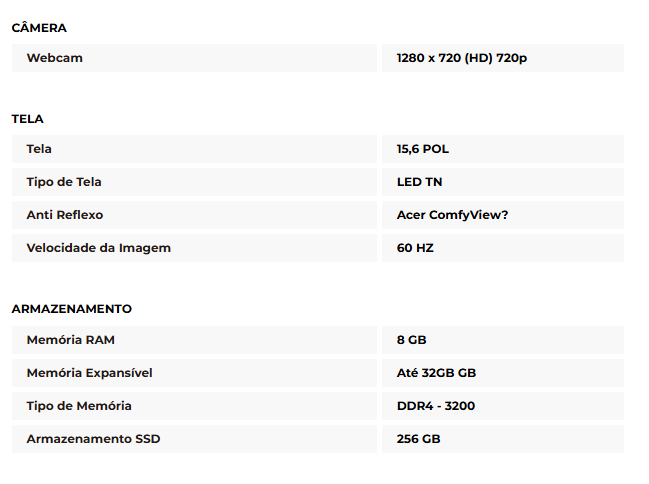The height and width of the screenshot is (484, 649).
Task: Select the Anti Reflexo row label
Action: tap(194, 215)
